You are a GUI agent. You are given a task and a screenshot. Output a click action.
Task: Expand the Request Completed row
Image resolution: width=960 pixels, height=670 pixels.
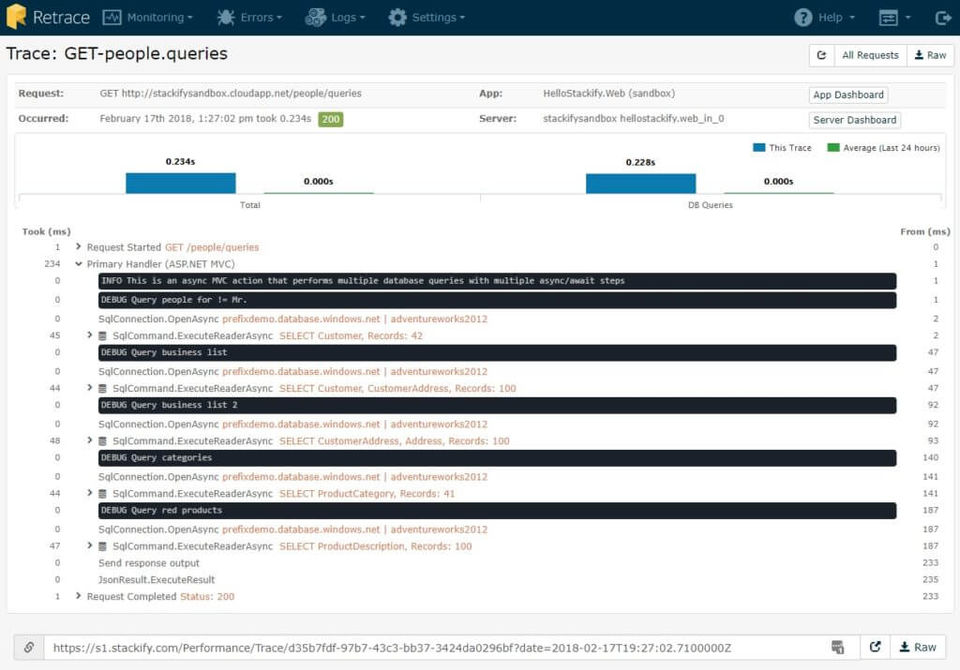tap(78, 596)
